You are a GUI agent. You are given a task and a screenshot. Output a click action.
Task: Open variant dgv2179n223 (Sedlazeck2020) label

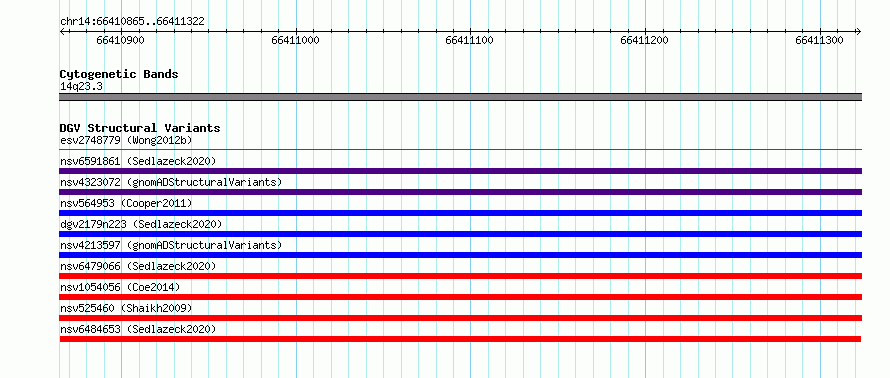[x=141, y=224]
